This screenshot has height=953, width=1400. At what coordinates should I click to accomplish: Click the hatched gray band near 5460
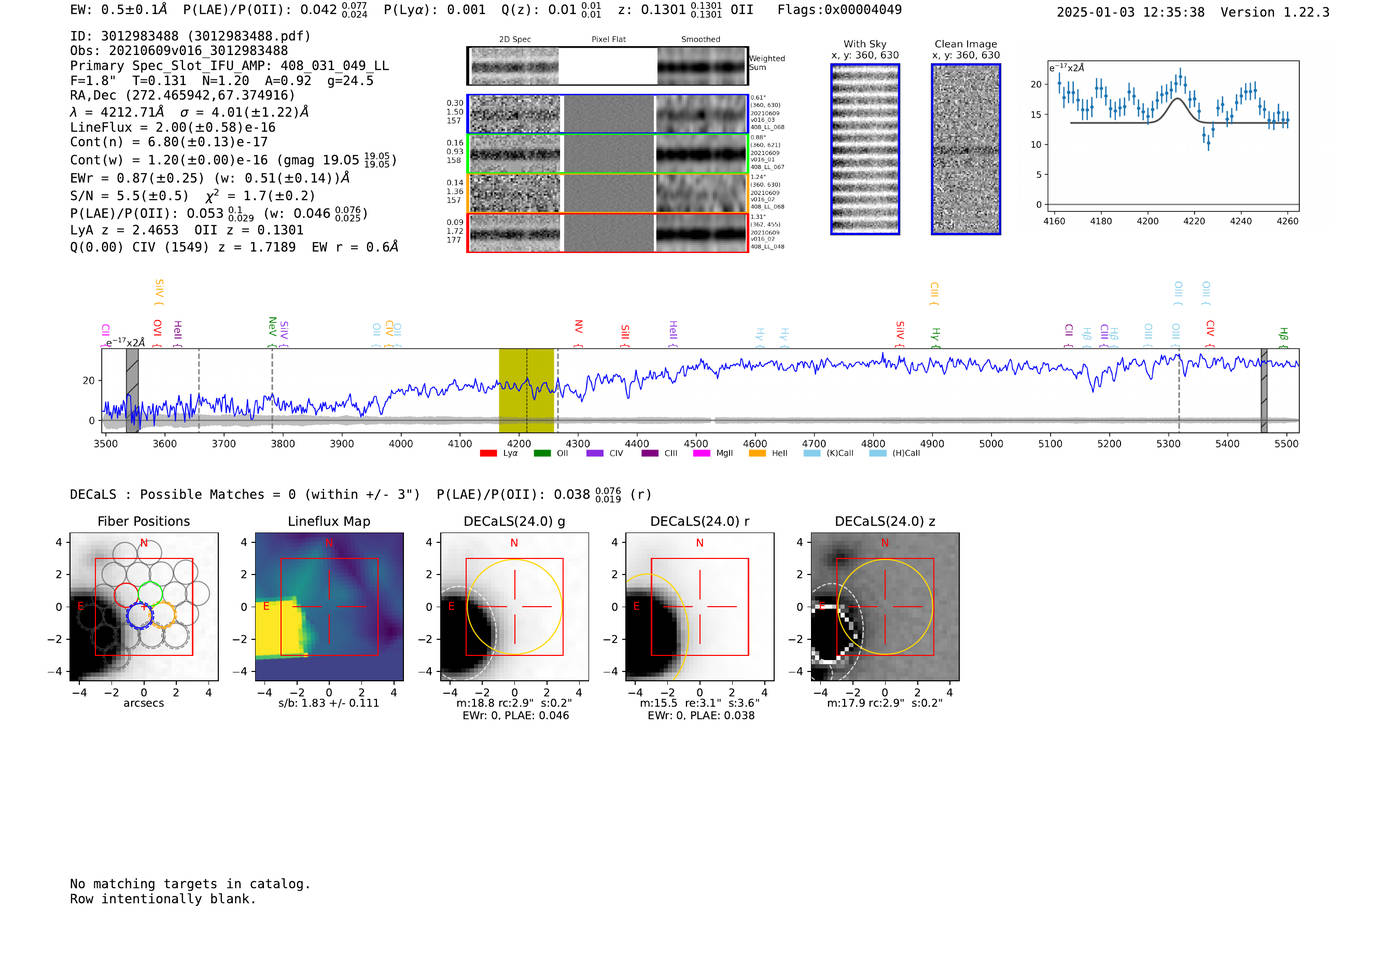click(x=1264, y=390)
